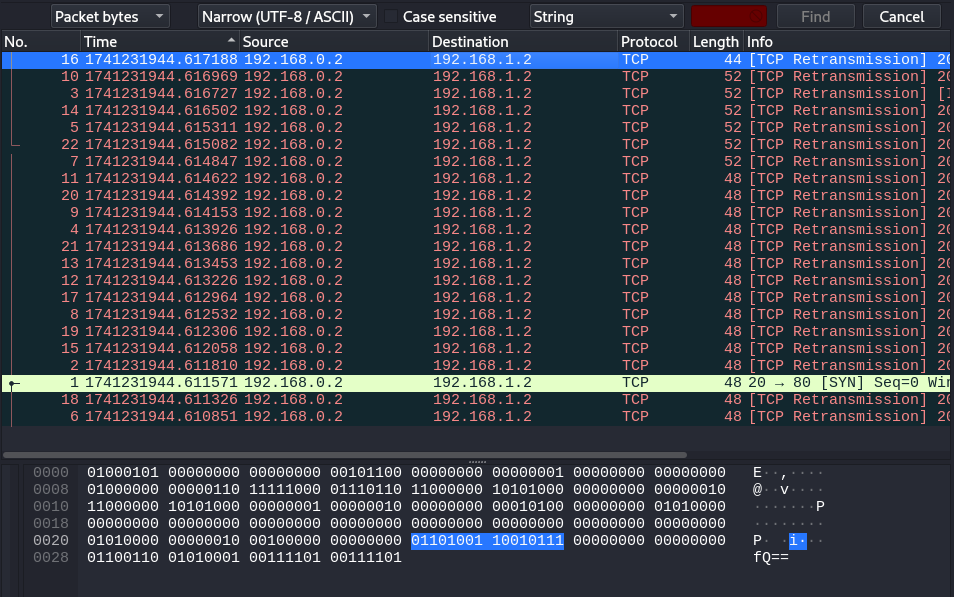The width and height of the screenshot is (954, 597).
Task: Sort packets by the No. column header
Action: coord(40,42)
